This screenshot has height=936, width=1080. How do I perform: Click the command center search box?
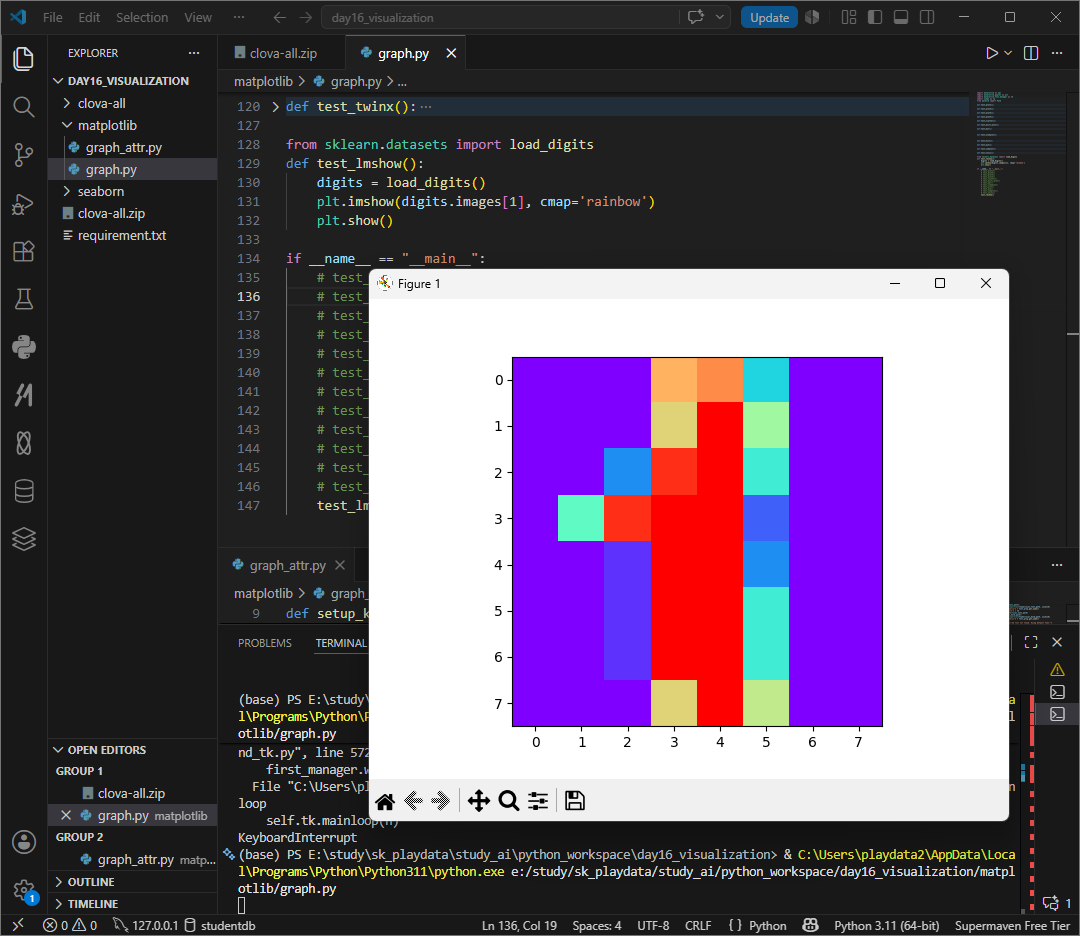(501, 17)
